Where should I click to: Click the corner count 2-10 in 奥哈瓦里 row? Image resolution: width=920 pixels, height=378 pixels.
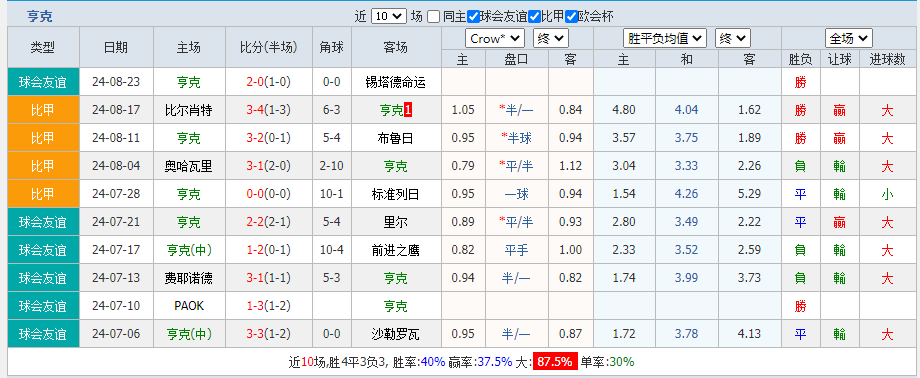332,166
